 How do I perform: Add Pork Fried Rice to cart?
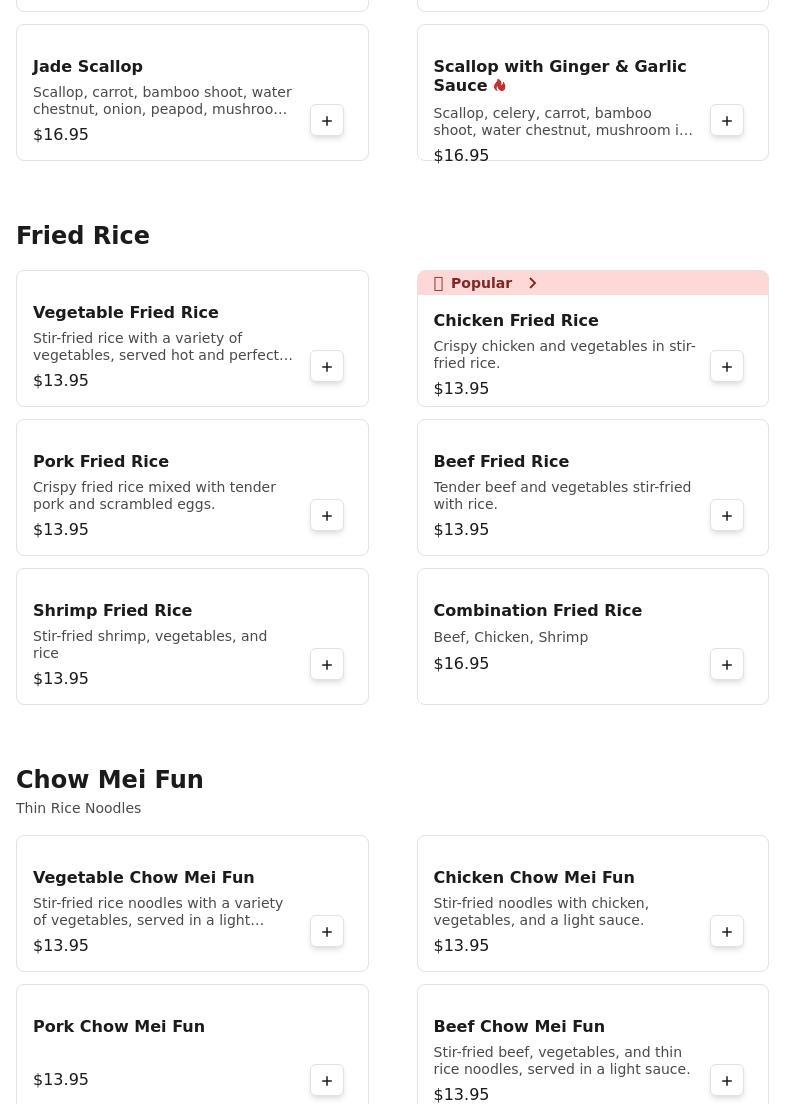[x=327, y=516]
